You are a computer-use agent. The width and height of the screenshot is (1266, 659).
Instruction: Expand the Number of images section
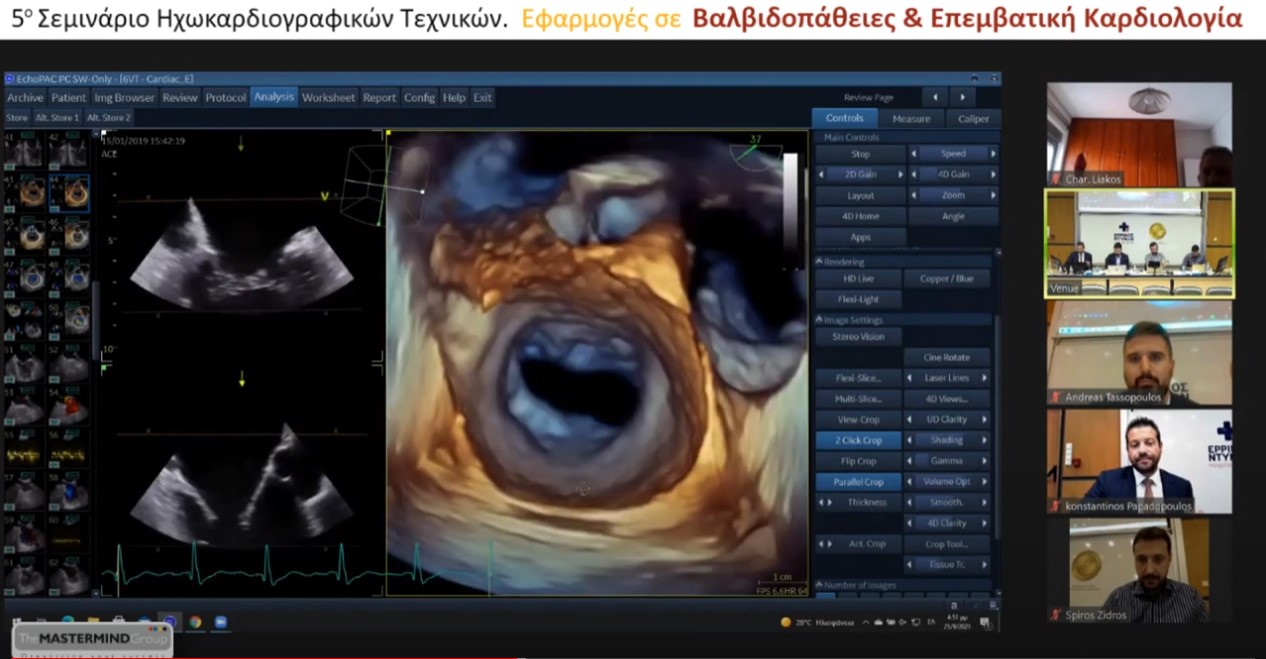(819, 585)
